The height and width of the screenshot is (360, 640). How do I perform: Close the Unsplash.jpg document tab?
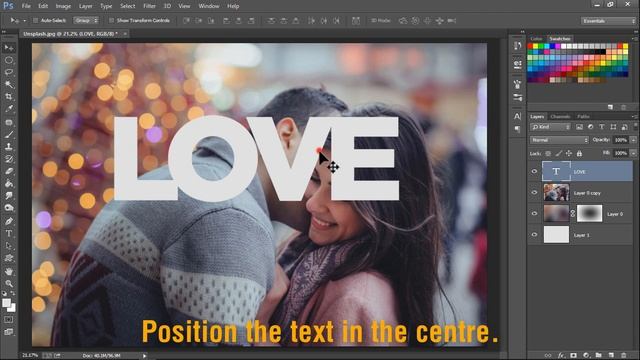(x=125, y=34)
